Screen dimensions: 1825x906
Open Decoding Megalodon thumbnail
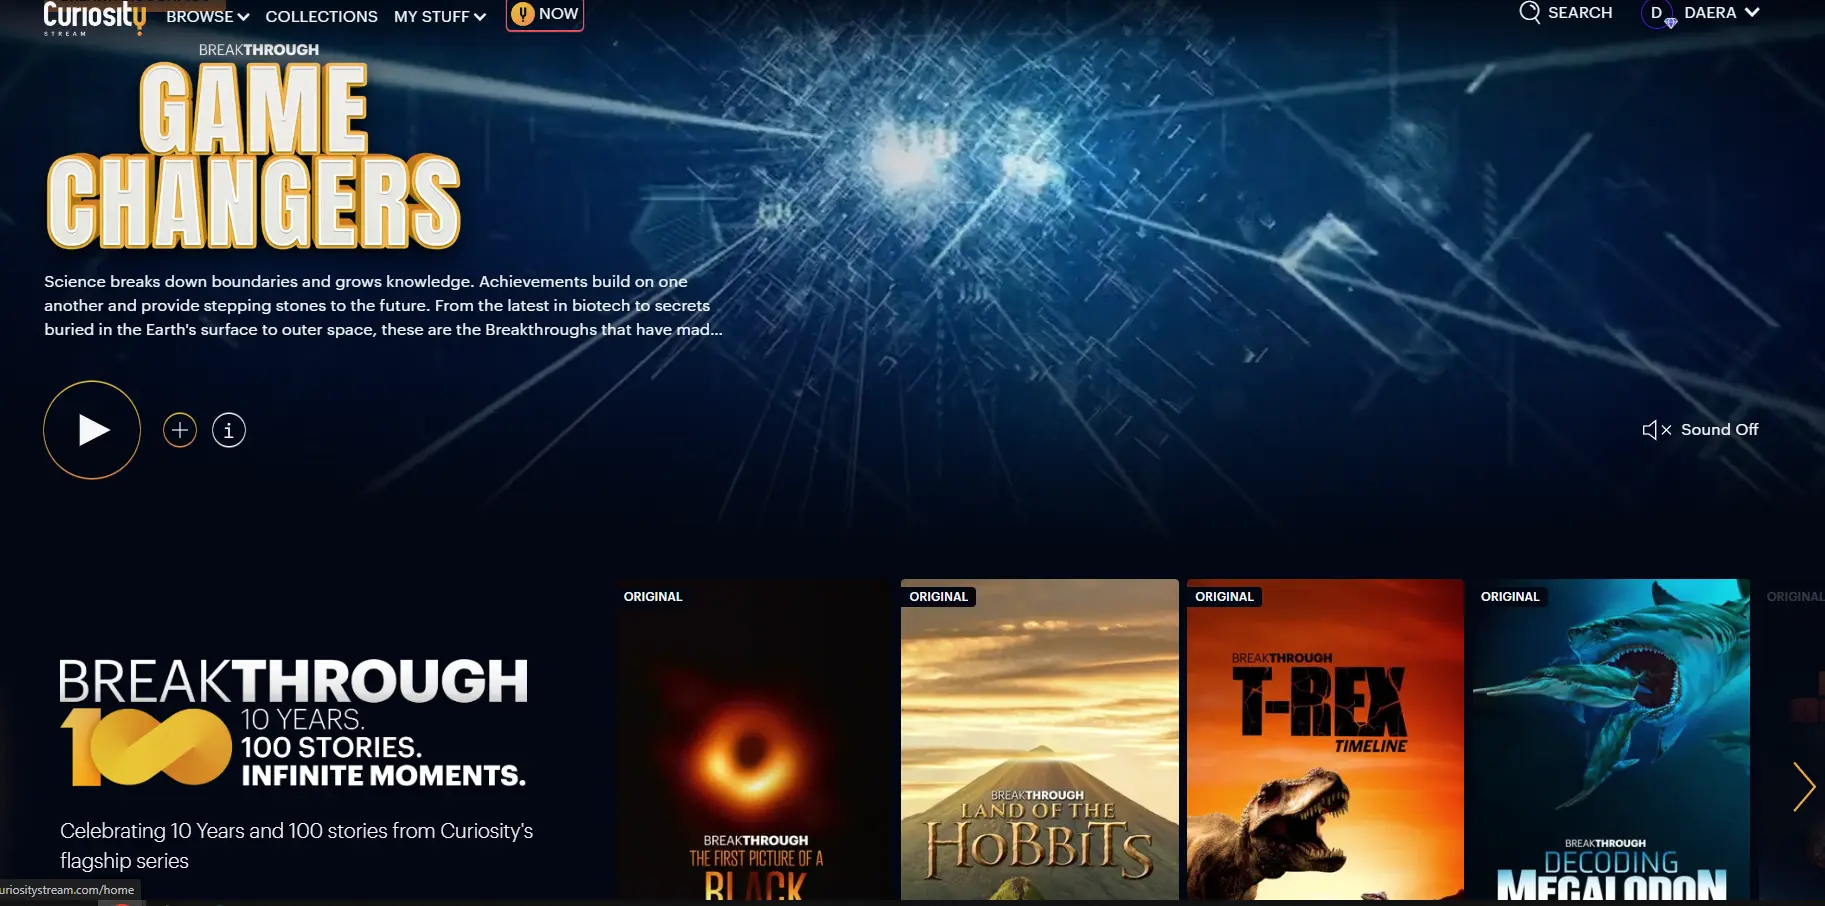1611,739
